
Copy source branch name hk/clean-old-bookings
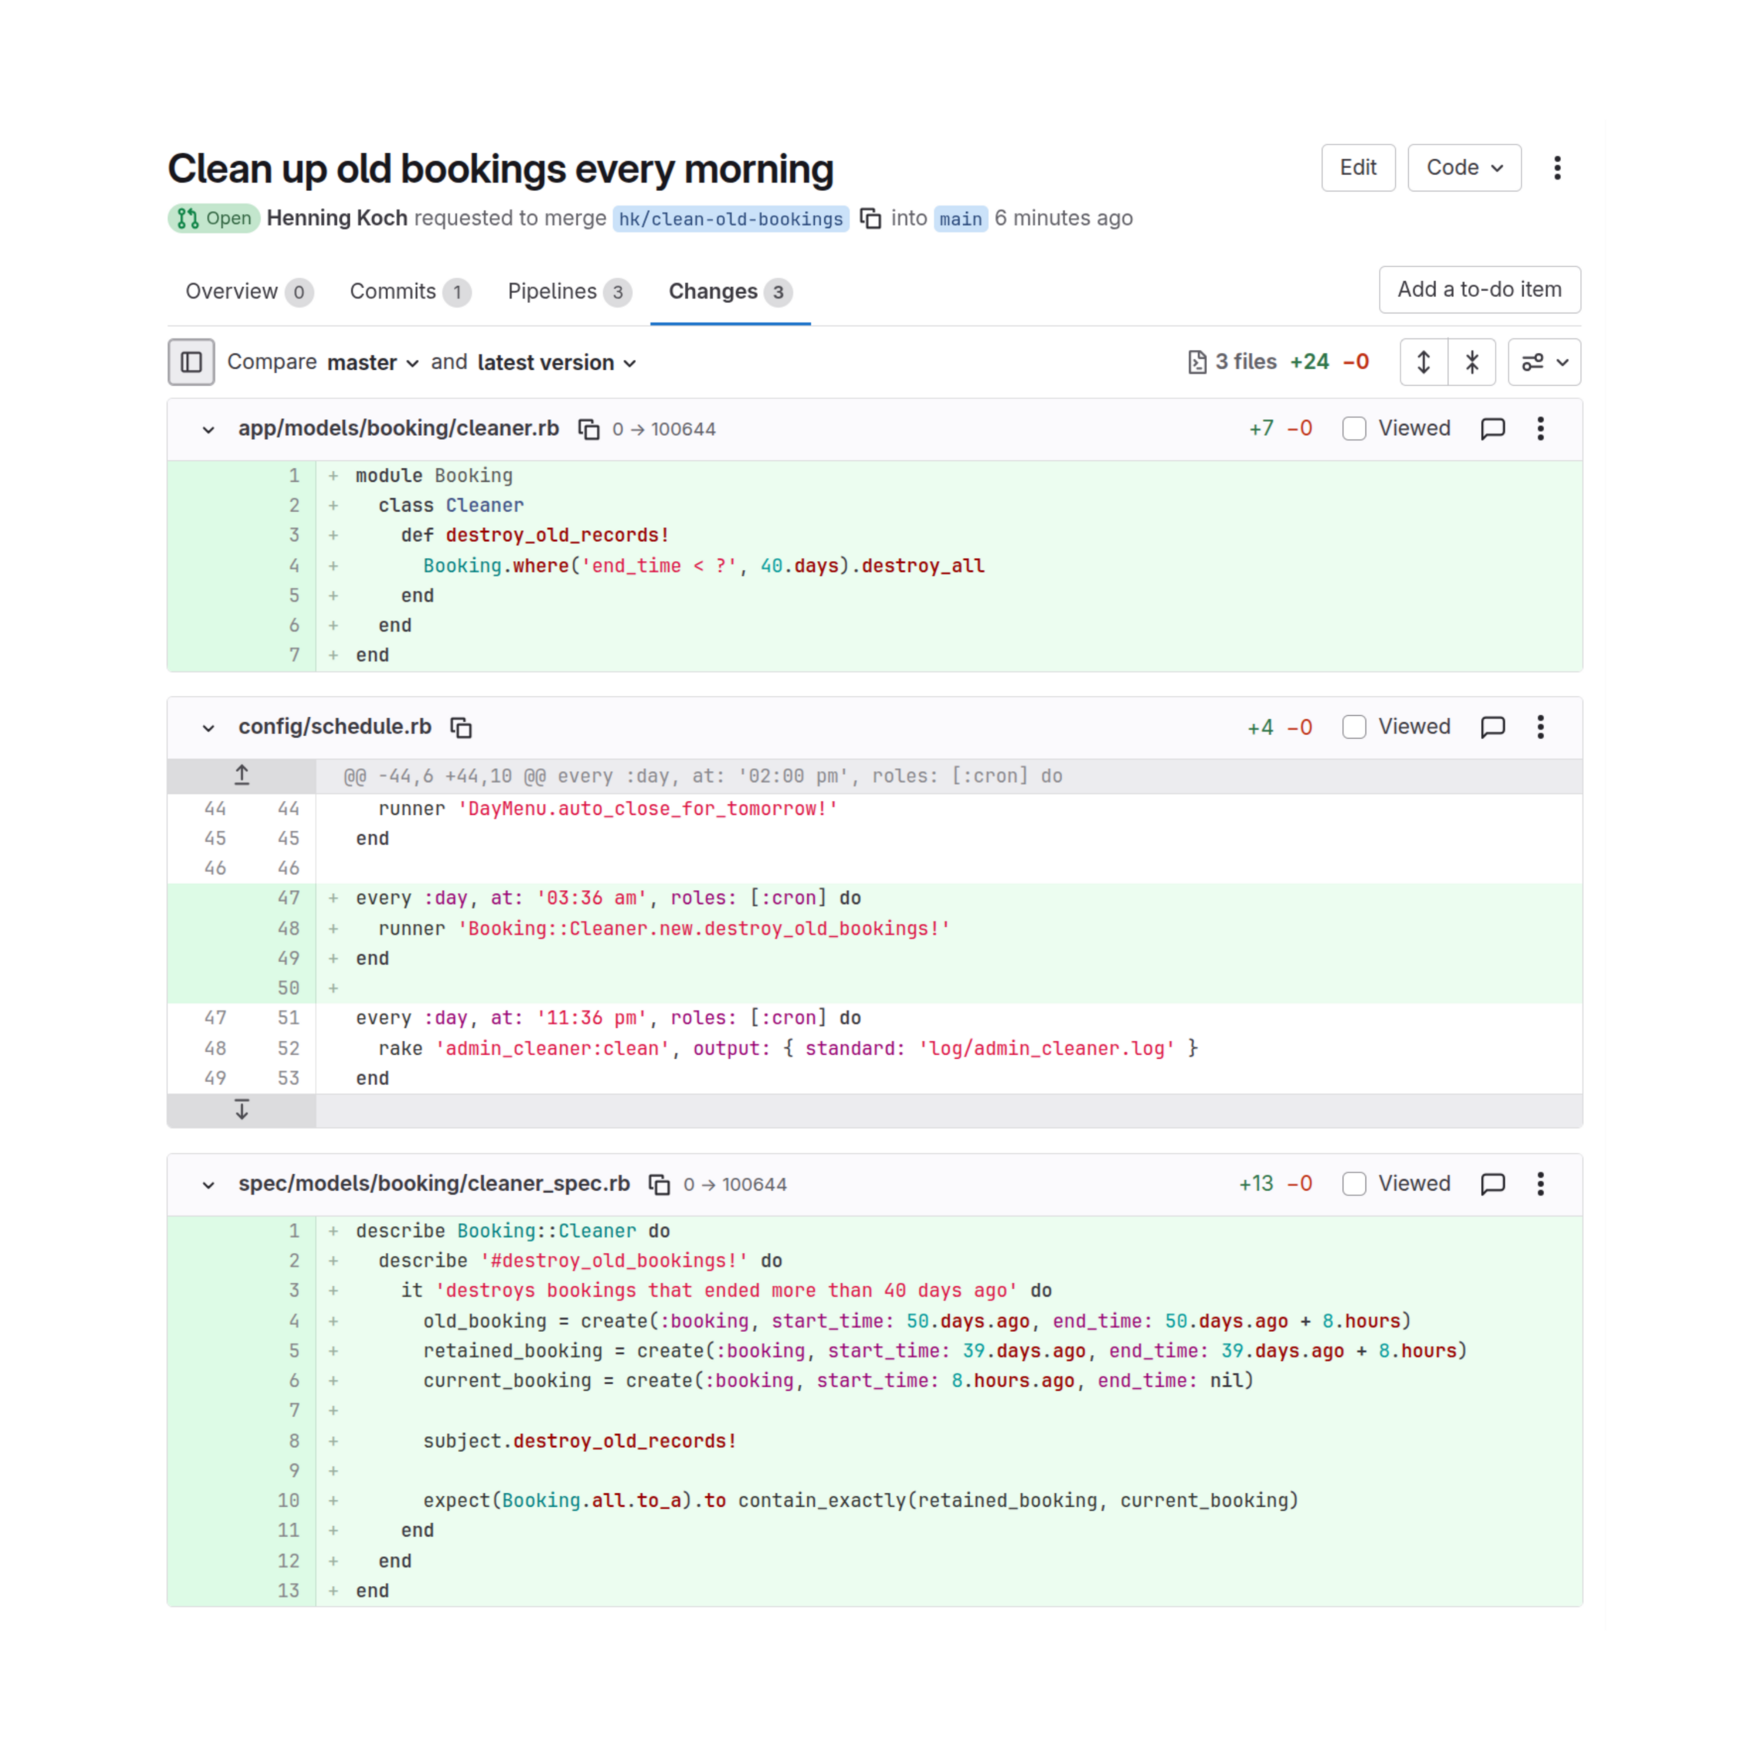point(870,218)
